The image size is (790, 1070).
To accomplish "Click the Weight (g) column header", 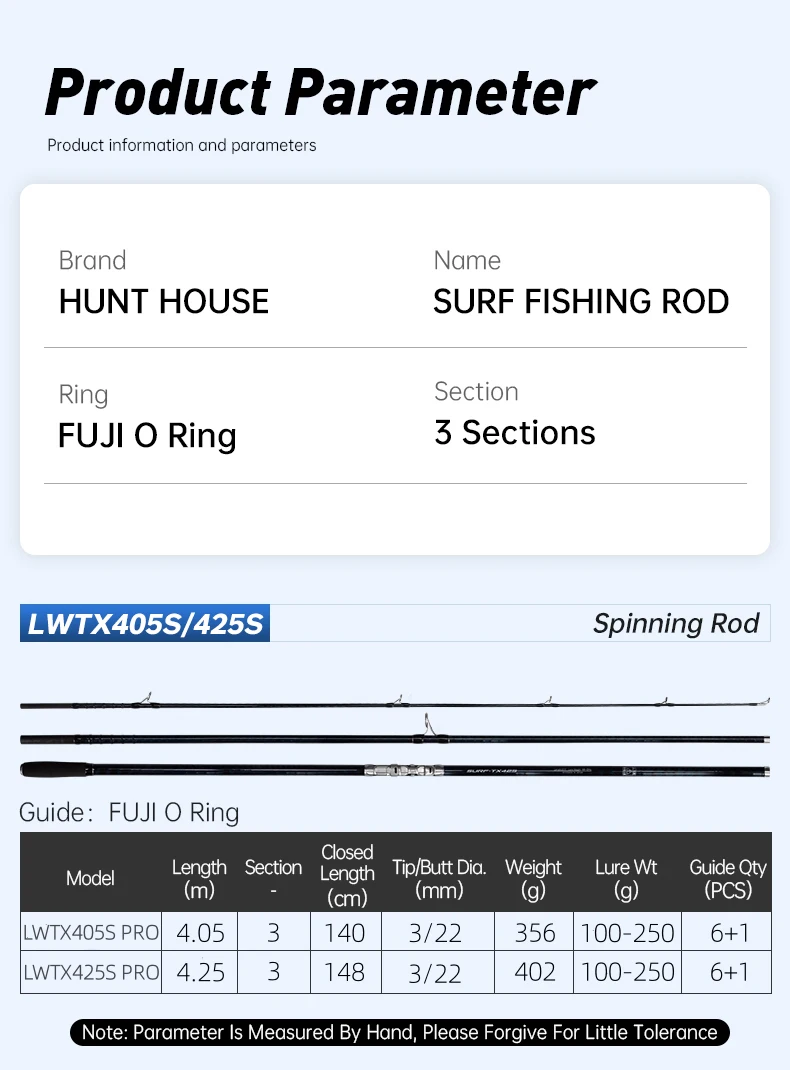I will [533, 878].
